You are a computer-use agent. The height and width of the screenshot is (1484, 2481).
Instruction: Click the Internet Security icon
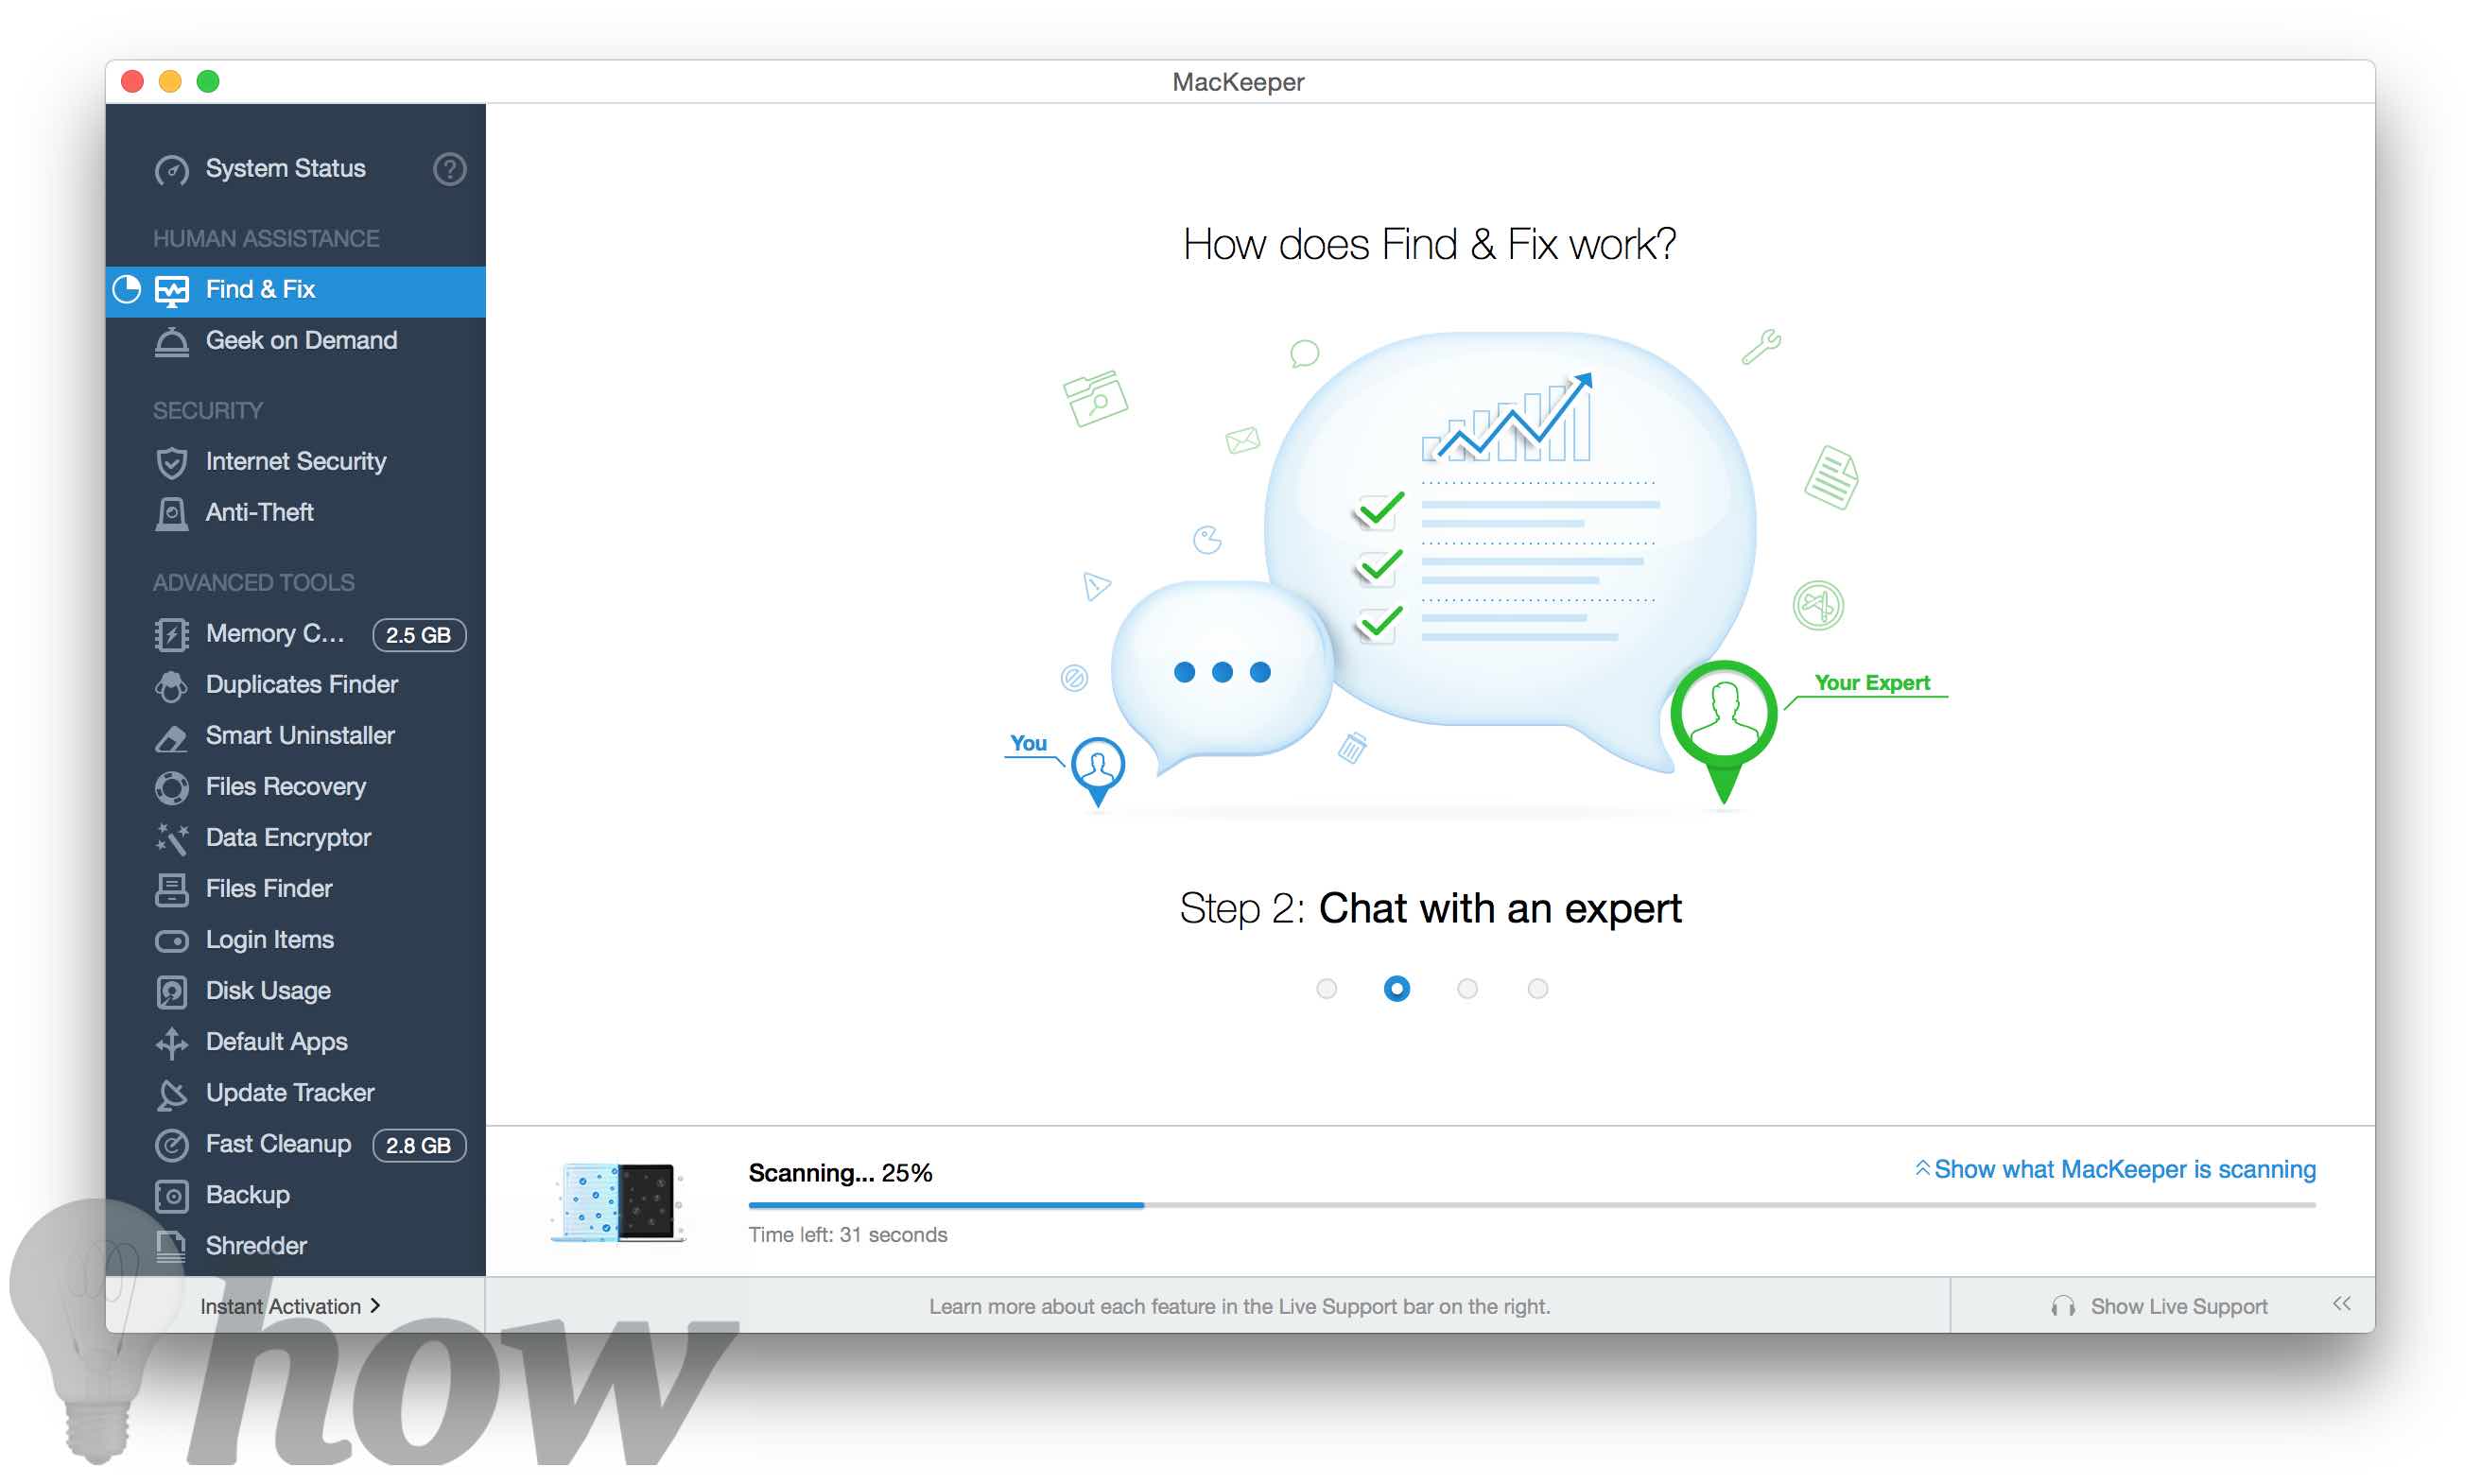click(173, 461)
